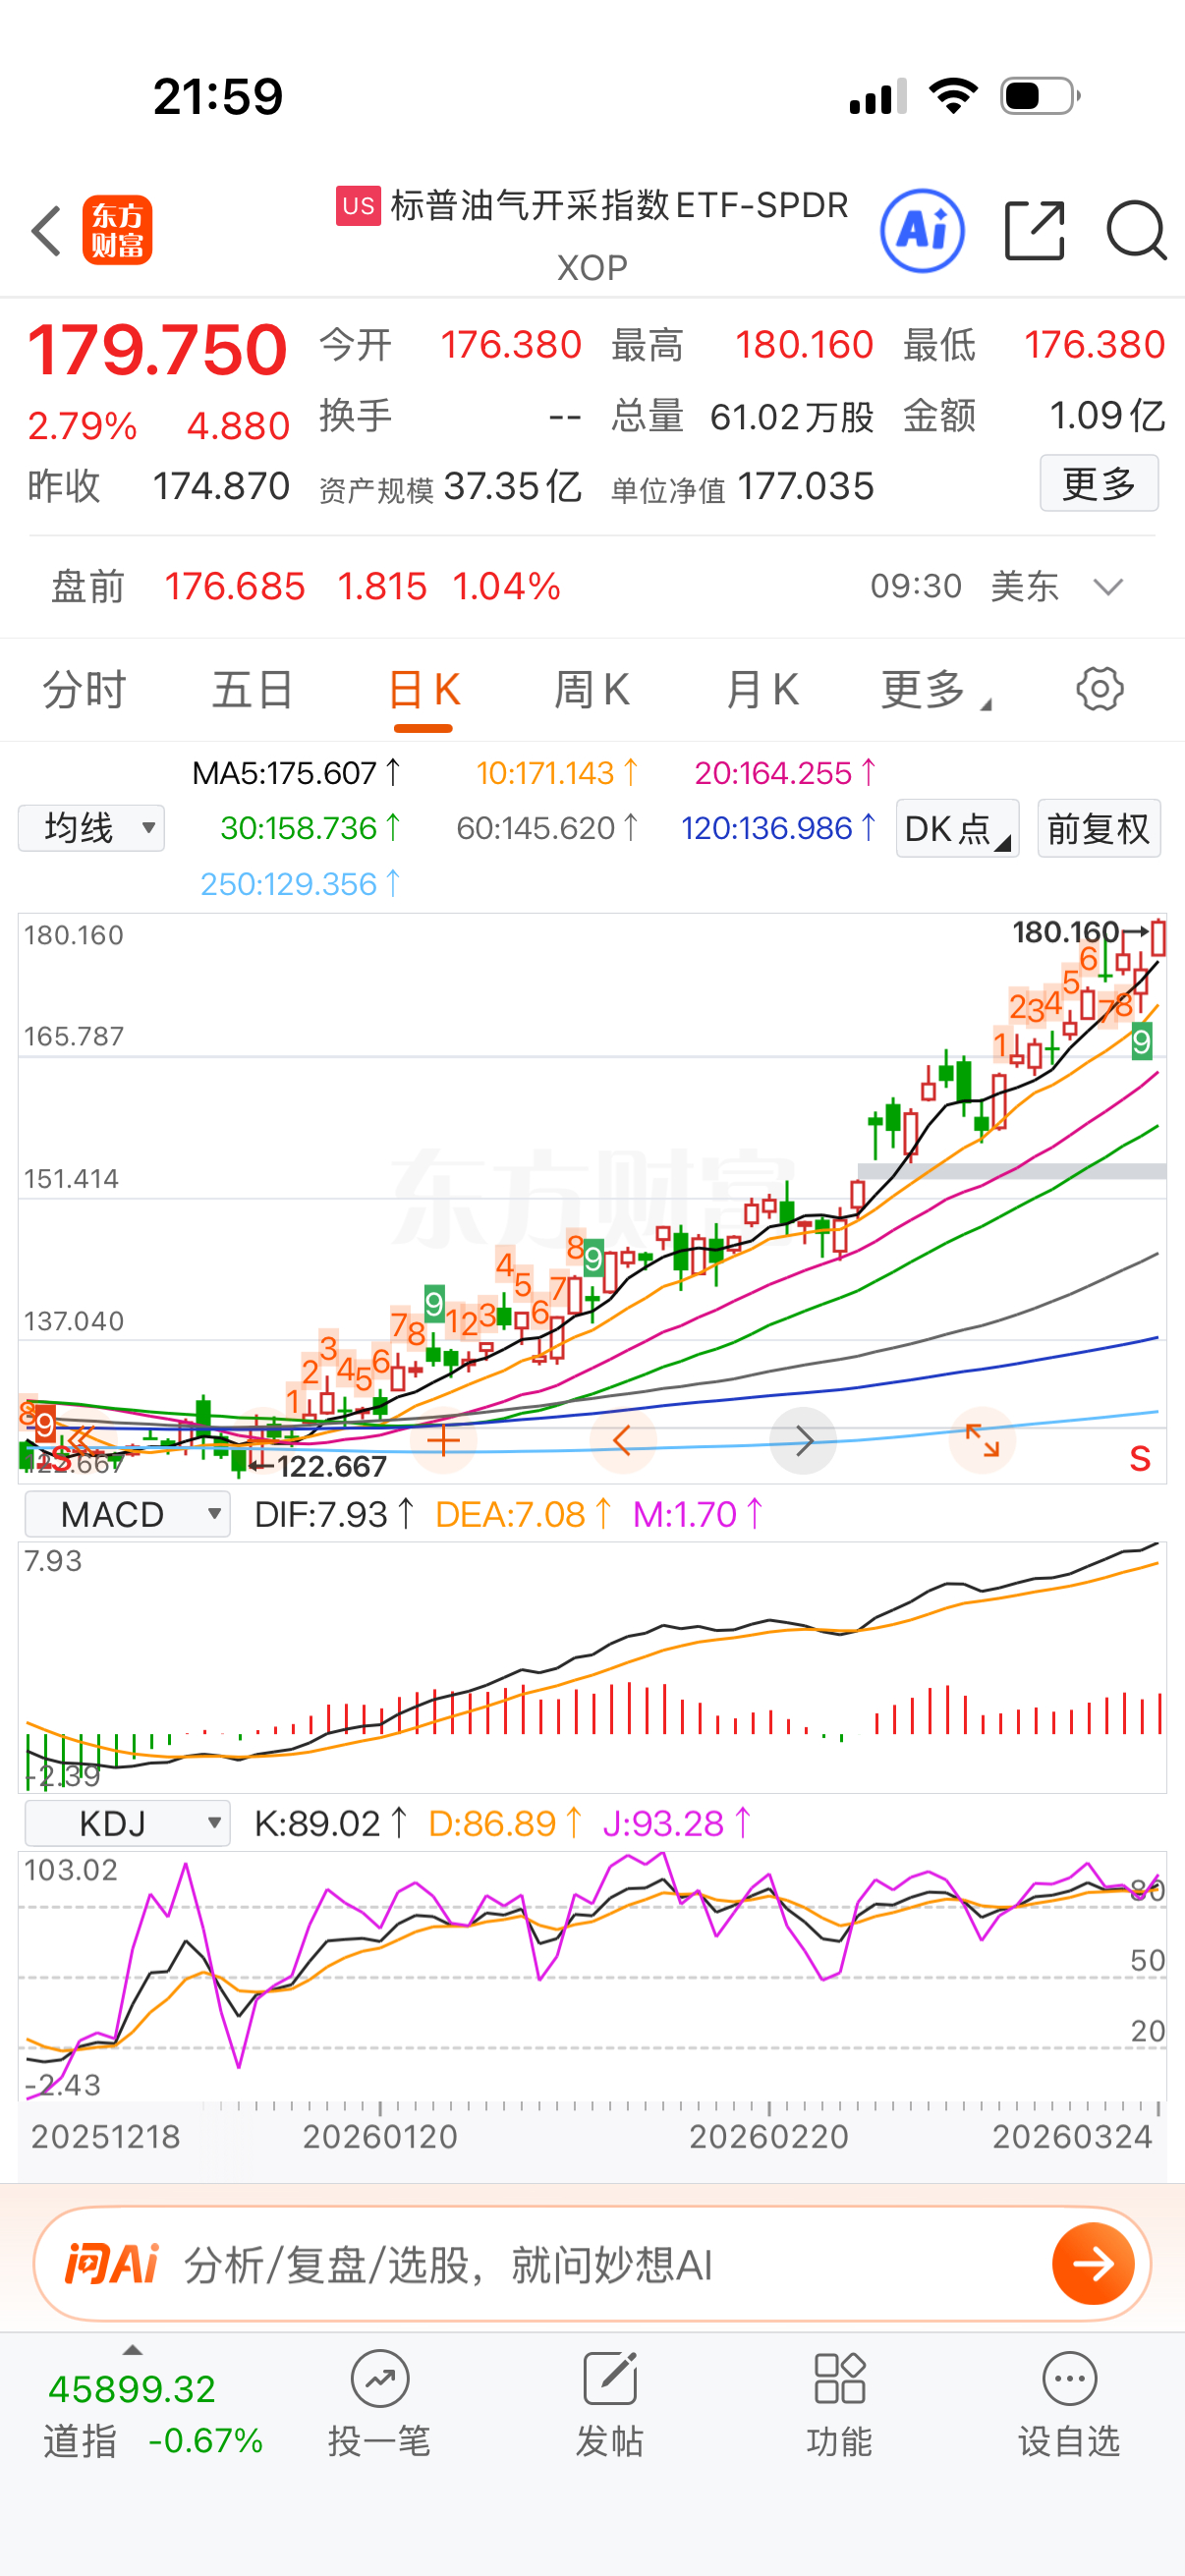Move chart right with arrow icon
Viewport: 1185px width, 2576px height.
[x=803, y=1440]
